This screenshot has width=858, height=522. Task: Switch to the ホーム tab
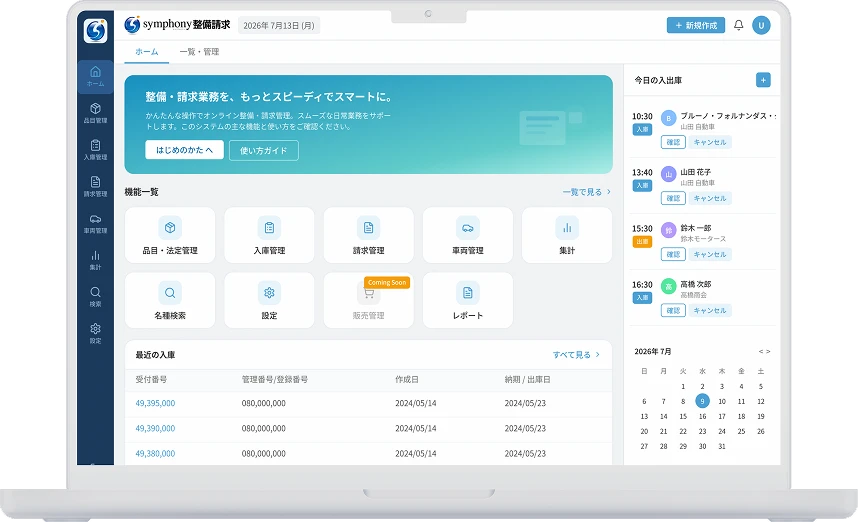(147, 52)
